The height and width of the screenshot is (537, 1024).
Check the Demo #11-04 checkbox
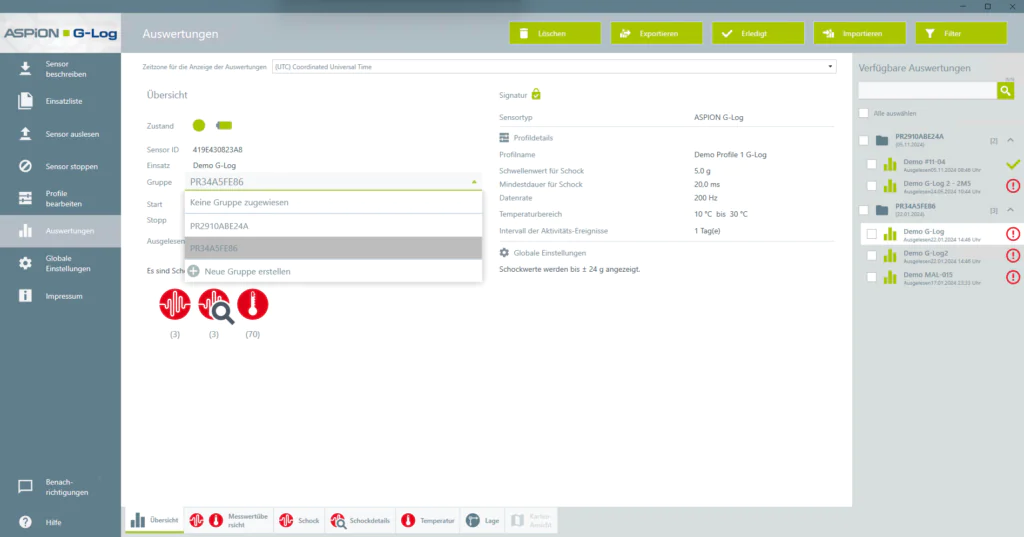(871, 165)
